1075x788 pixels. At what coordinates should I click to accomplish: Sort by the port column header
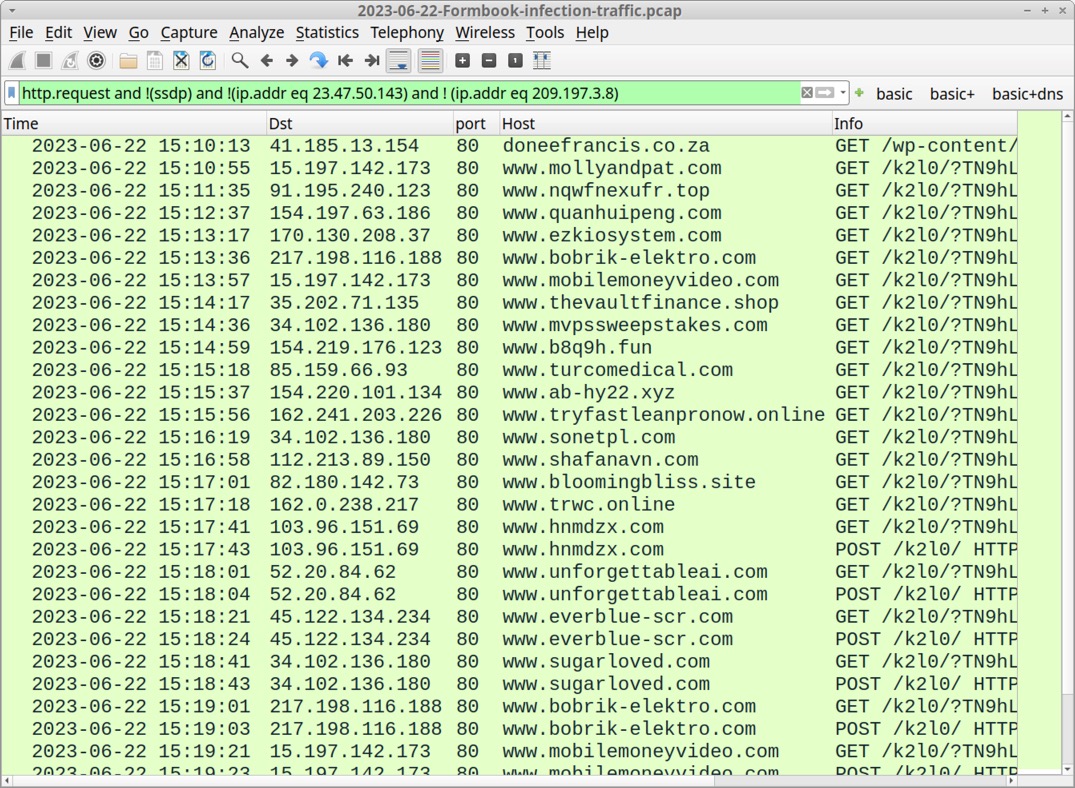pos(476,123)
